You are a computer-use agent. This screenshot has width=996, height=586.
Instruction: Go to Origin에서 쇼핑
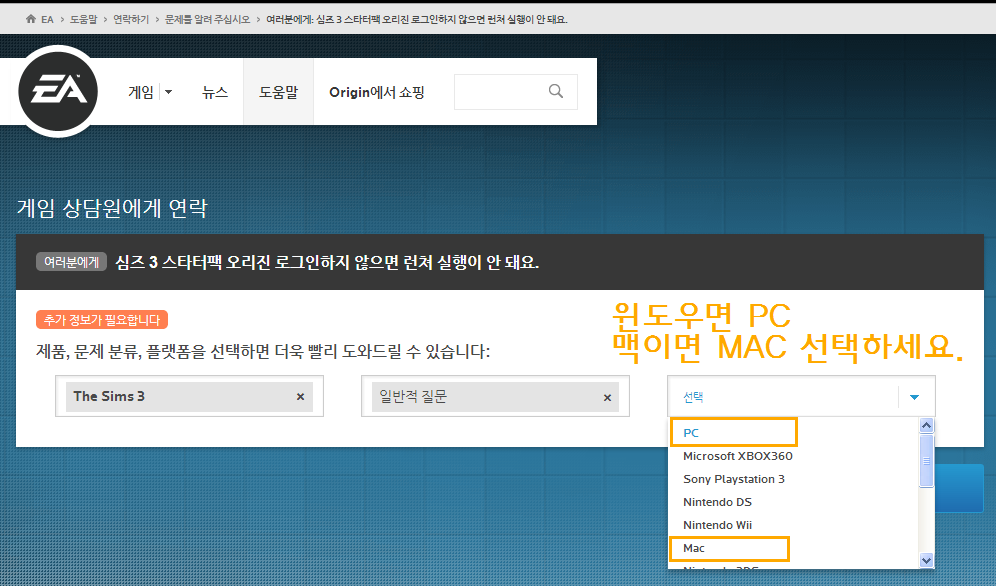coord(377,92)
